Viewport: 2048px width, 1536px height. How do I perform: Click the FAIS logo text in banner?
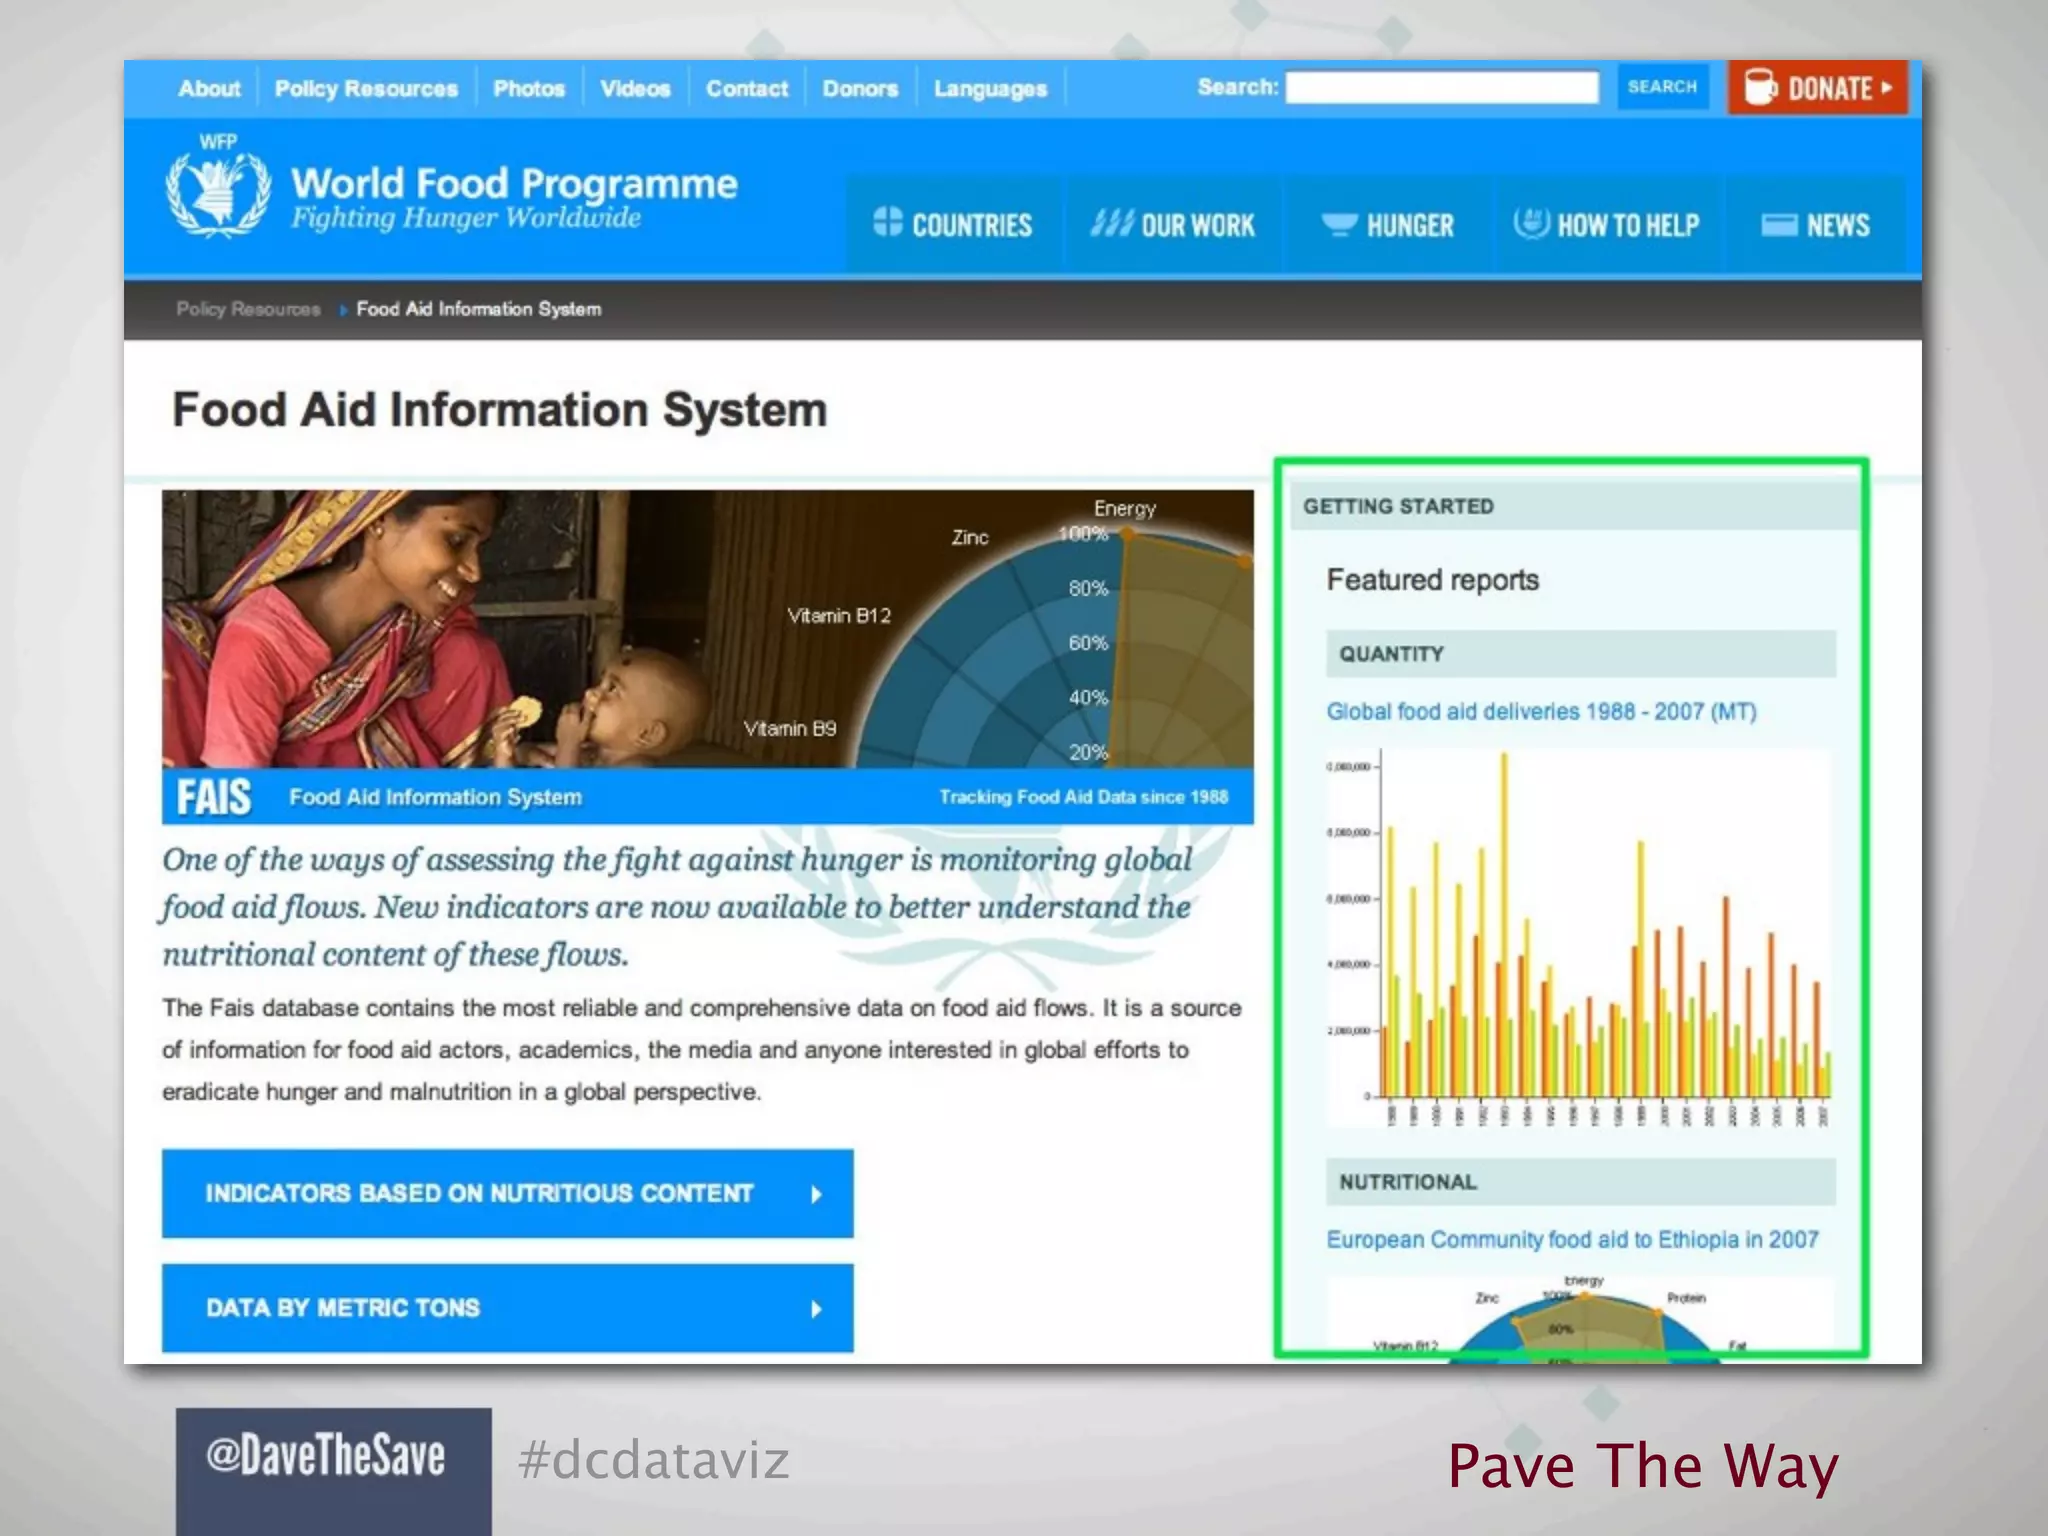pos(214,797)
